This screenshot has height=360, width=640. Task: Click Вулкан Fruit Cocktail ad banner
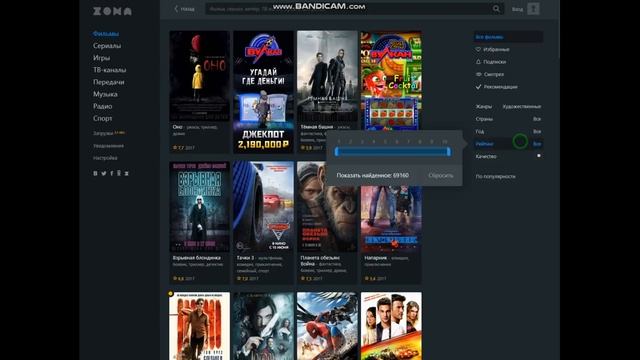391,80
